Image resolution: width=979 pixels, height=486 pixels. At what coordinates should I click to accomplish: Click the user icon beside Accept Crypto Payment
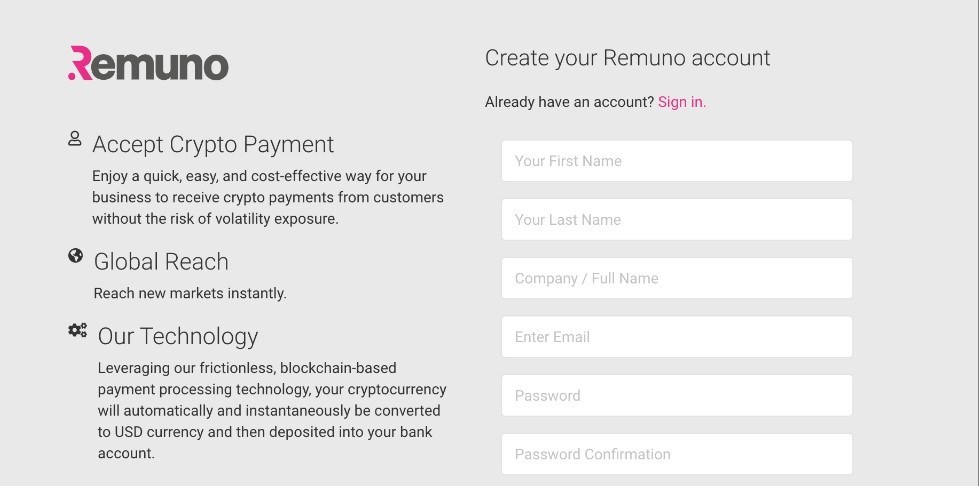74,139
